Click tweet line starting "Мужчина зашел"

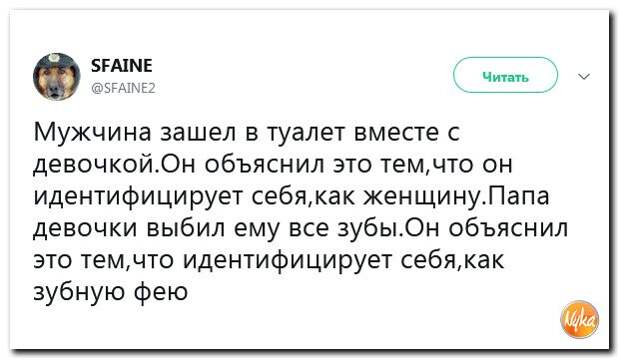[247, 132]
